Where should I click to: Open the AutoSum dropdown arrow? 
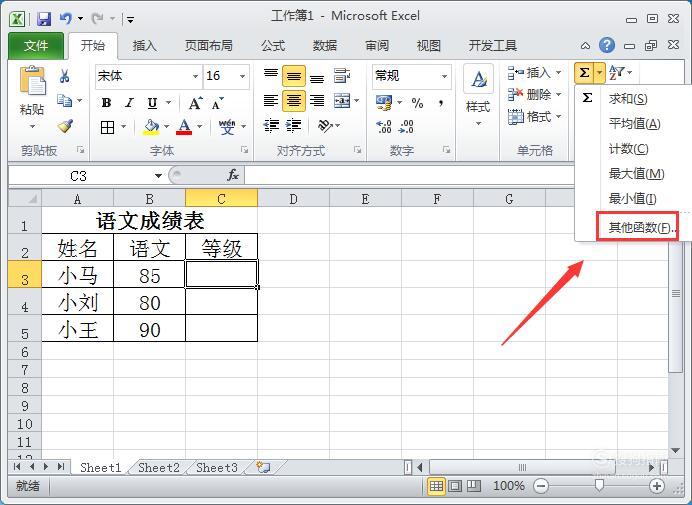tap(599, 73)
